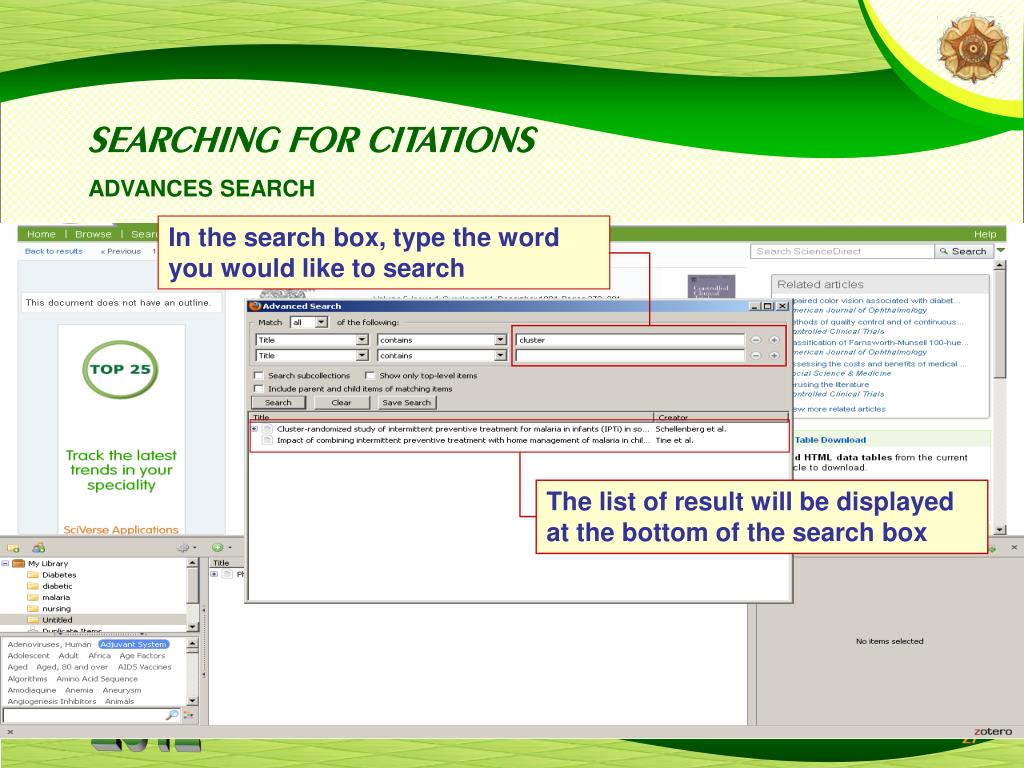Expand the Cluster-randomized study result
1024x768 pixels.
255,429
